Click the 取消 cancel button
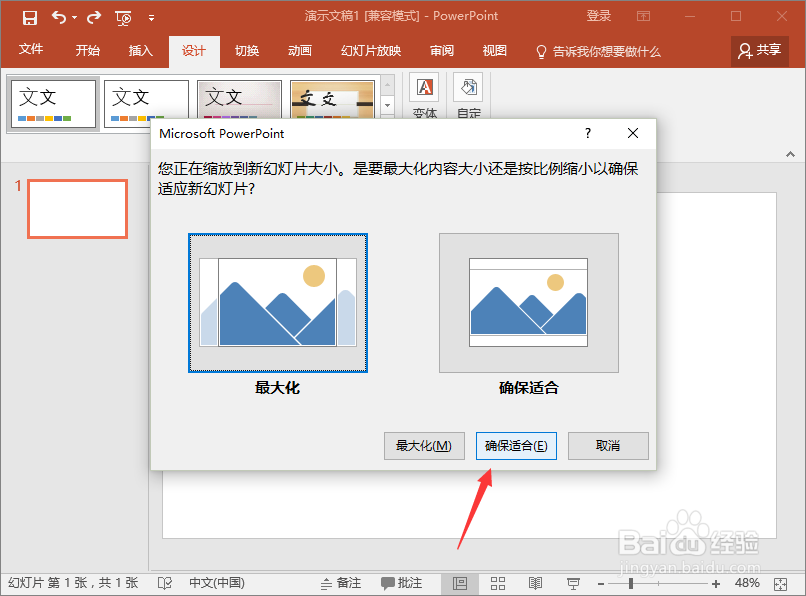 coord(608,446)
